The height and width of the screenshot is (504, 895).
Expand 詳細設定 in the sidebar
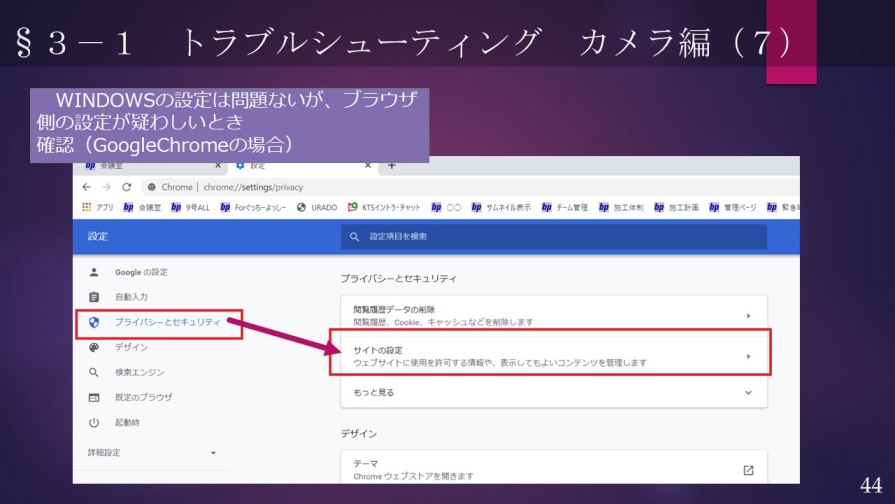(152, 453)
